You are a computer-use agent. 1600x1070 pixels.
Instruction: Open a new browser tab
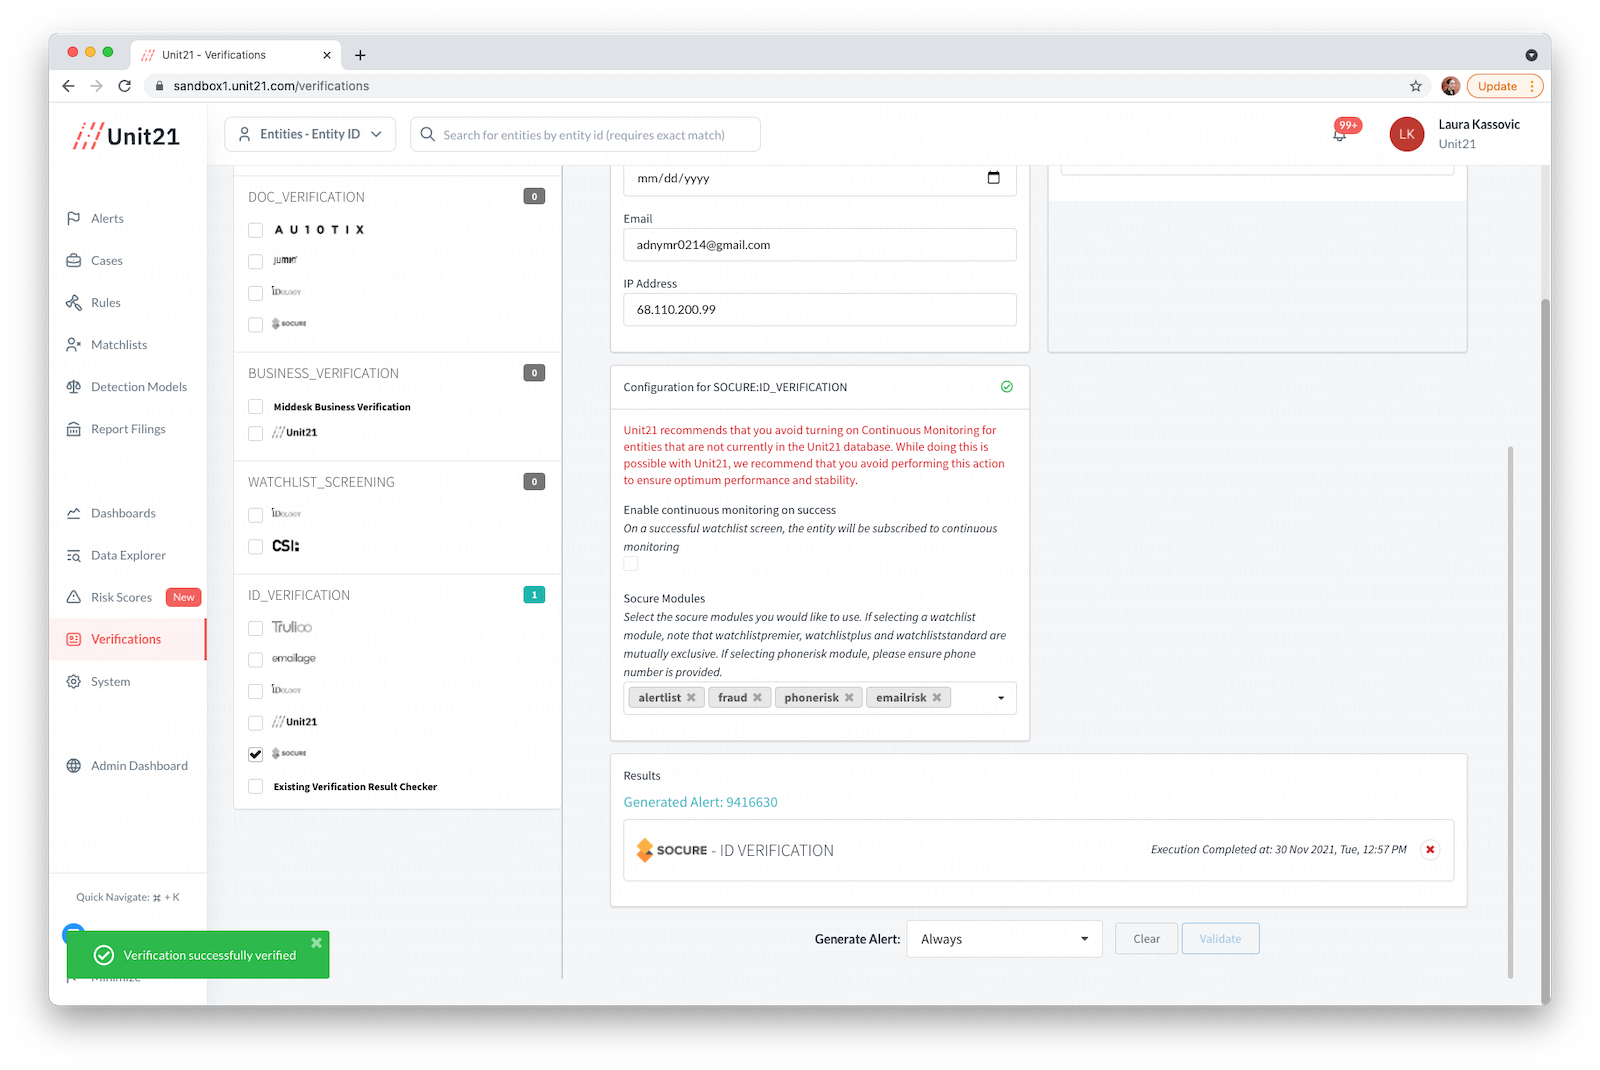tap(360, 55)
